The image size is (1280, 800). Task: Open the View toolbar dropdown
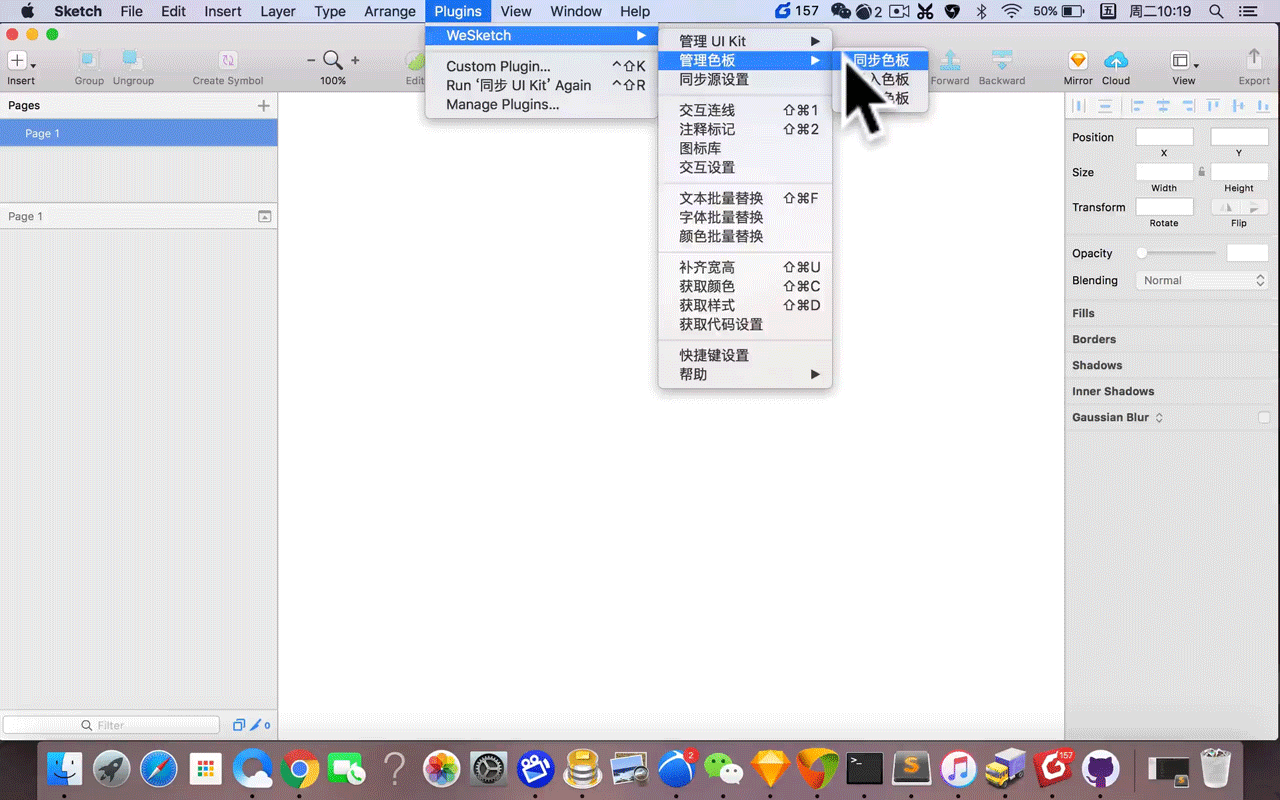(1184, 61)
